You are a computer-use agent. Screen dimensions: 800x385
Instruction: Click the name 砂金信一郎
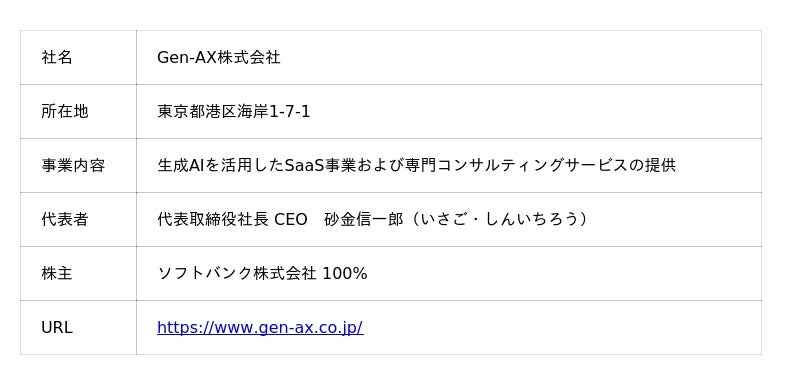[364, 220]
